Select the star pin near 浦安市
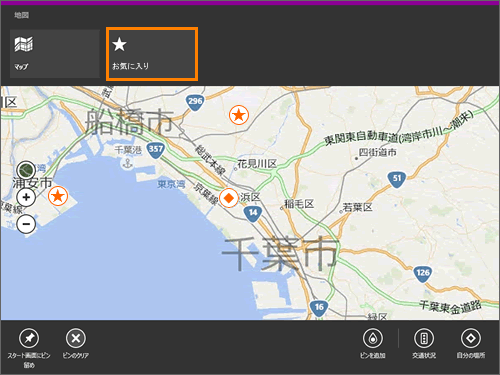The image size is (500, 375). point(58,196)
